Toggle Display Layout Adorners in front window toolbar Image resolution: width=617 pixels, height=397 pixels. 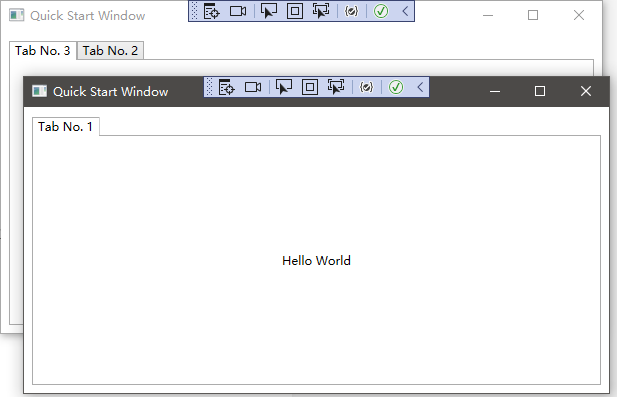coord(310,87)
